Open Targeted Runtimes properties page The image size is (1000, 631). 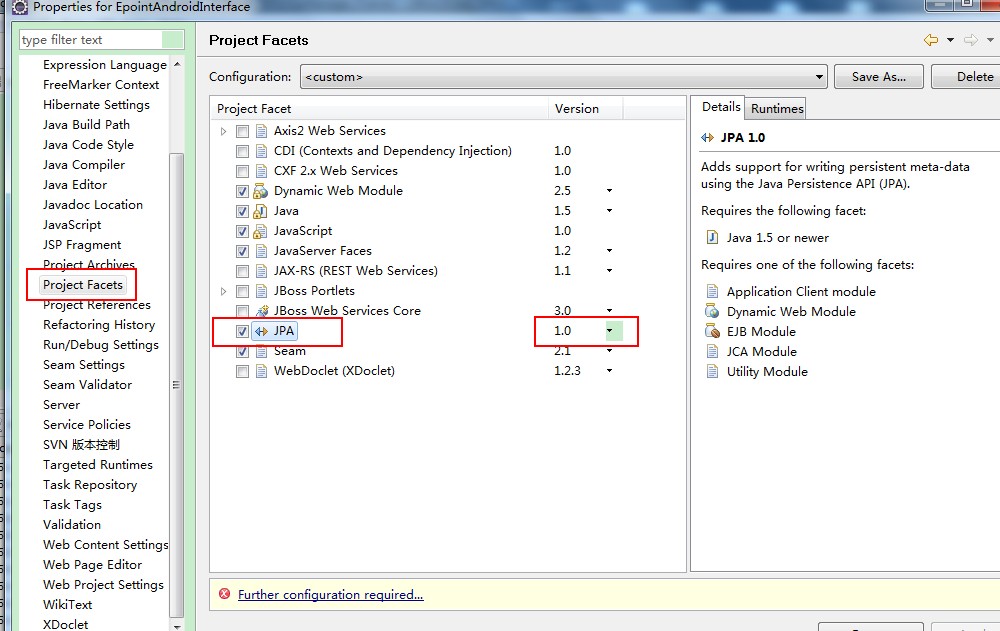pos(98,464)
